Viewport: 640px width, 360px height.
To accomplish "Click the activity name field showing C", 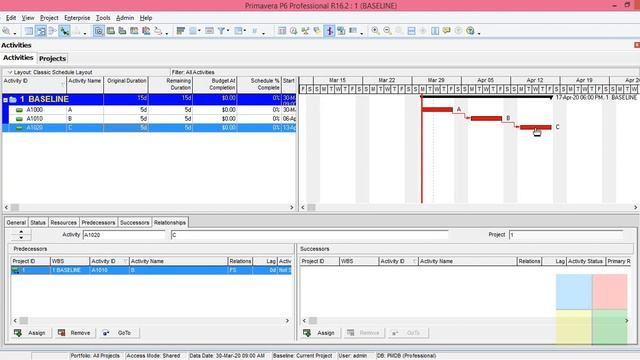I will coord(309,235).
